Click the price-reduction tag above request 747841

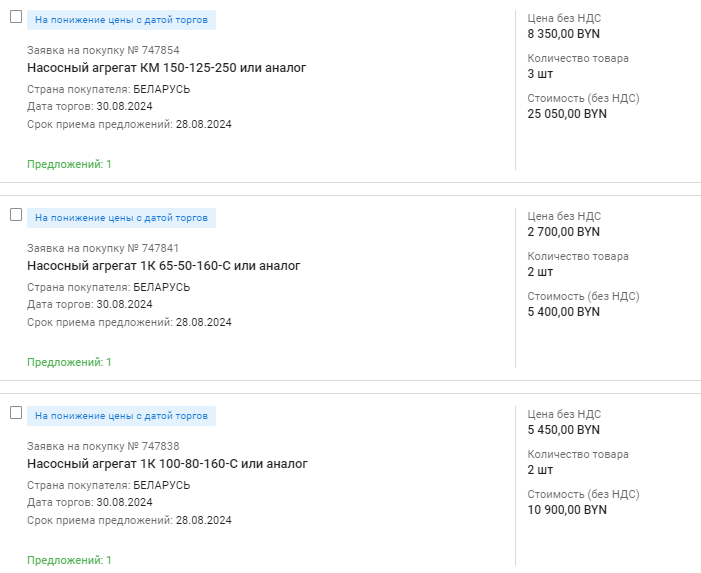[121, 217]
